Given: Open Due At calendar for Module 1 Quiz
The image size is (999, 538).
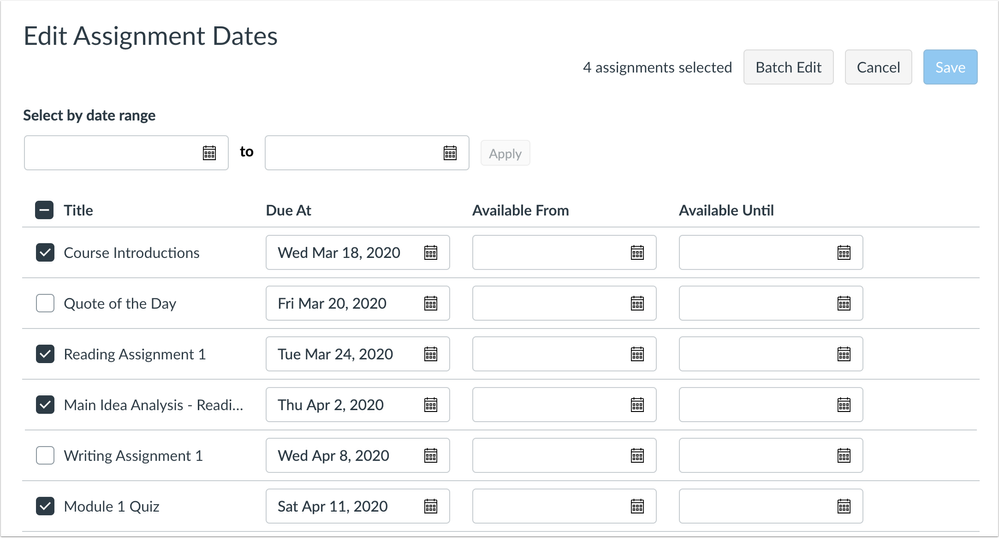Looking at the screenshot, I should pos(431,506).
